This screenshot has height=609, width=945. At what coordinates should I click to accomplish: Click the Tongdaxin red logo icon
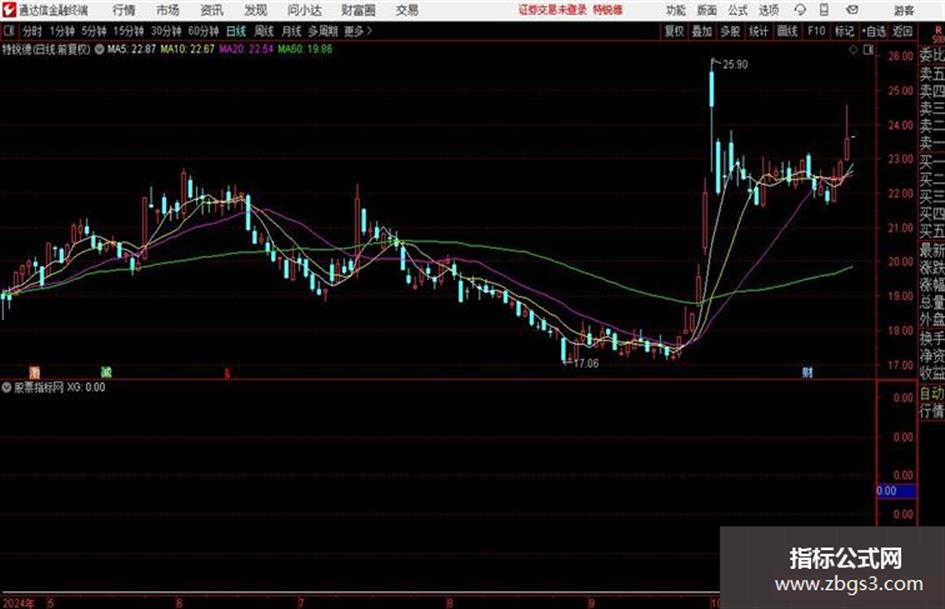click(x=9, y=10)
